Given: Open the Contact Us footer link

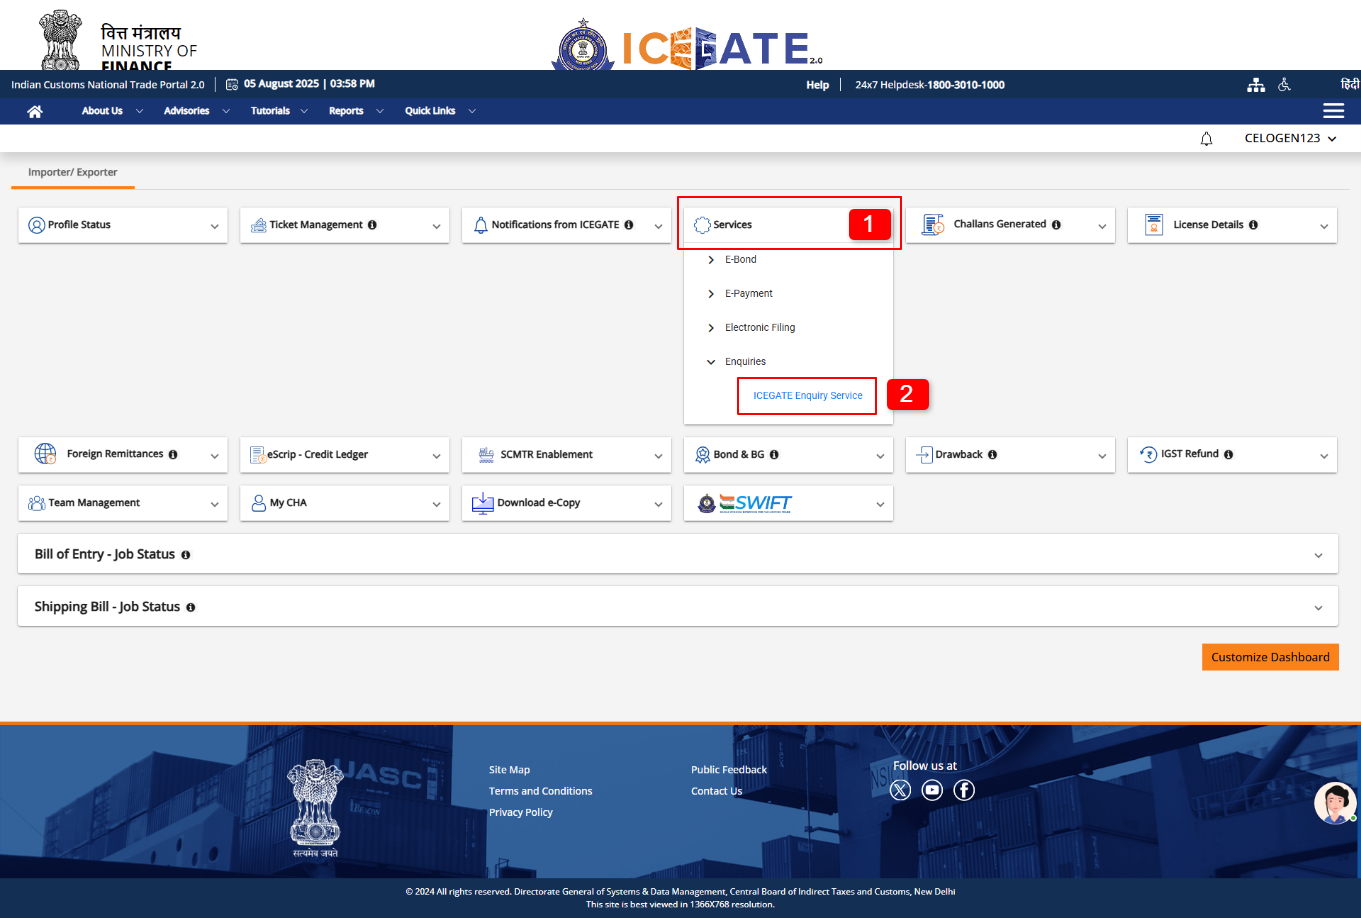Looking at the screenshot, I should pos(717,791).
